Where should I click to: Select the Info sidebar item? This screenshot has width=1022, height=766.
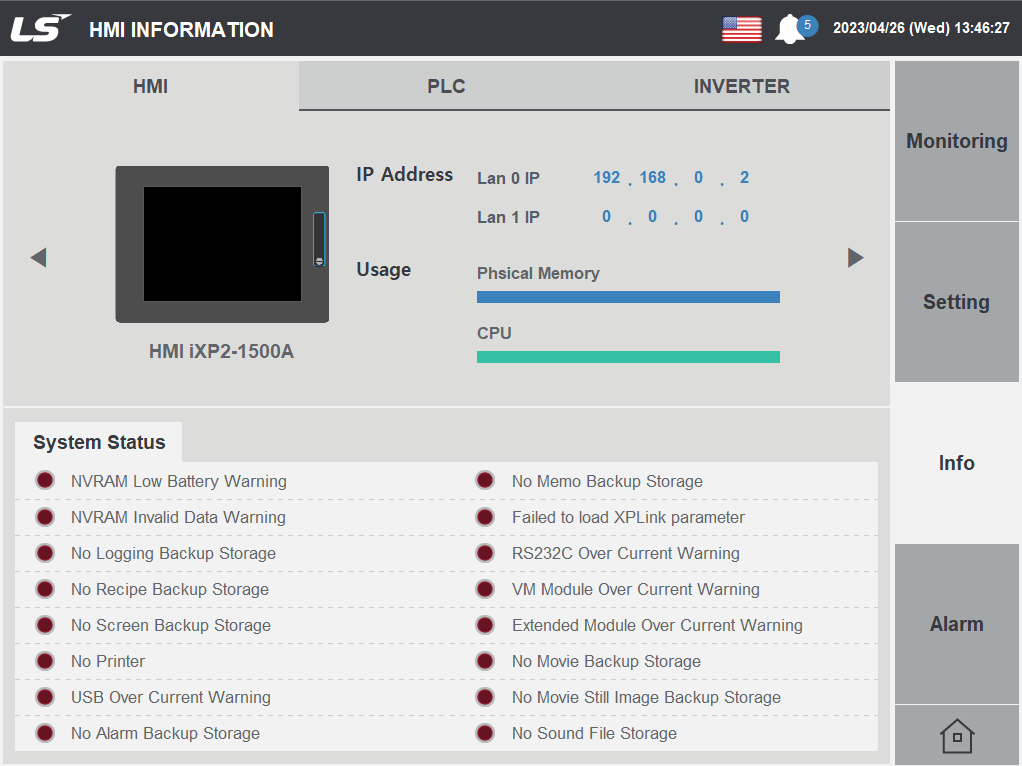coord(956,462)
